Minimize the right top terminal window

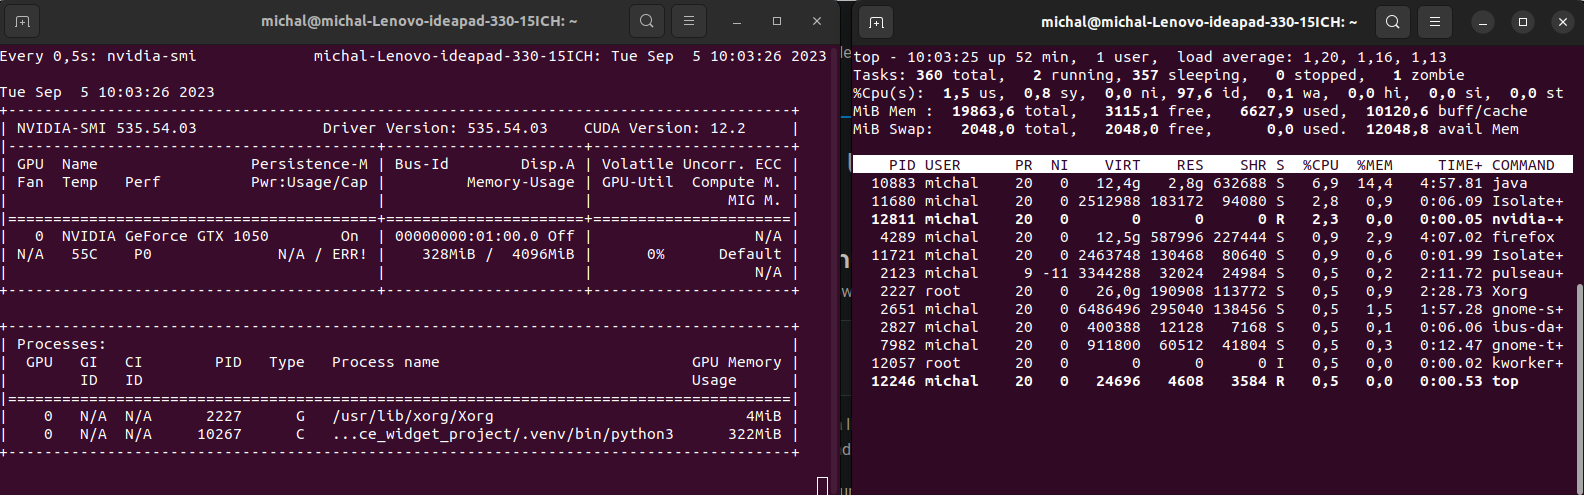1483,22
